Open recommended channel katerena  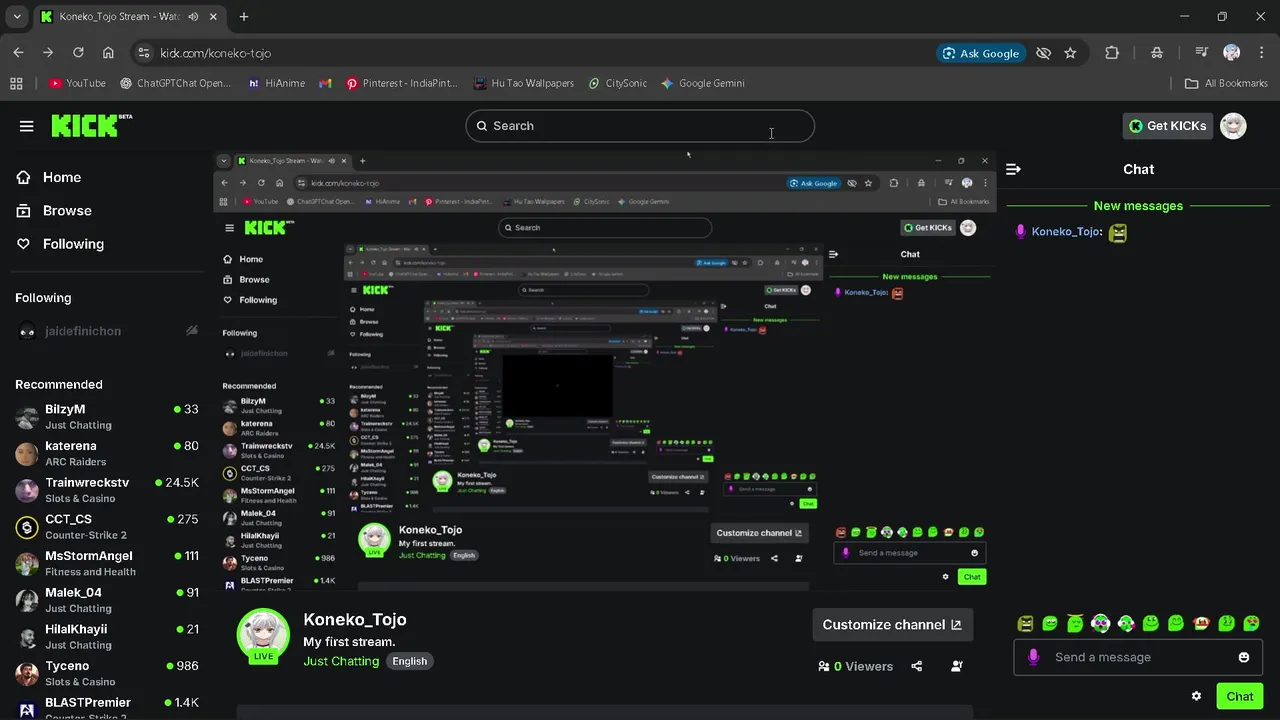point(106,453)
